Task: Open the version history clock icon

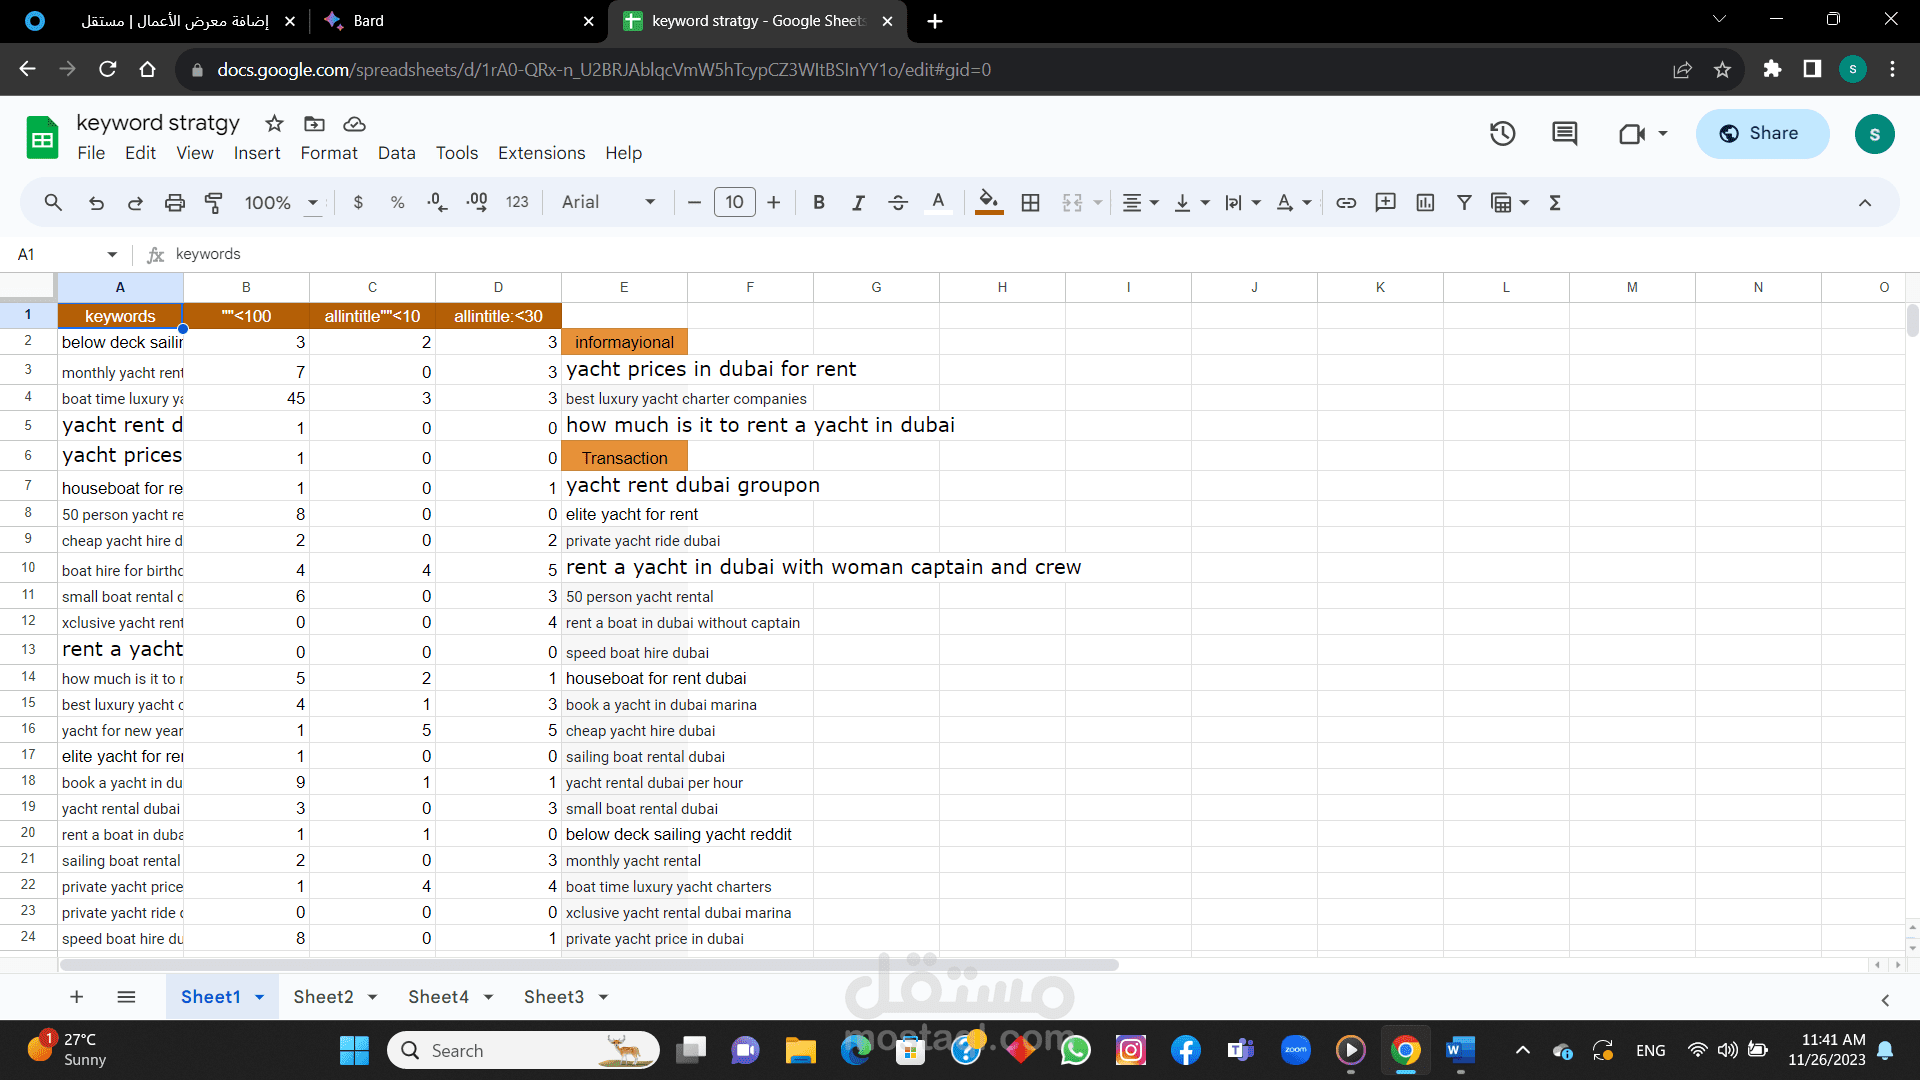Action: tap(1502, 133)
